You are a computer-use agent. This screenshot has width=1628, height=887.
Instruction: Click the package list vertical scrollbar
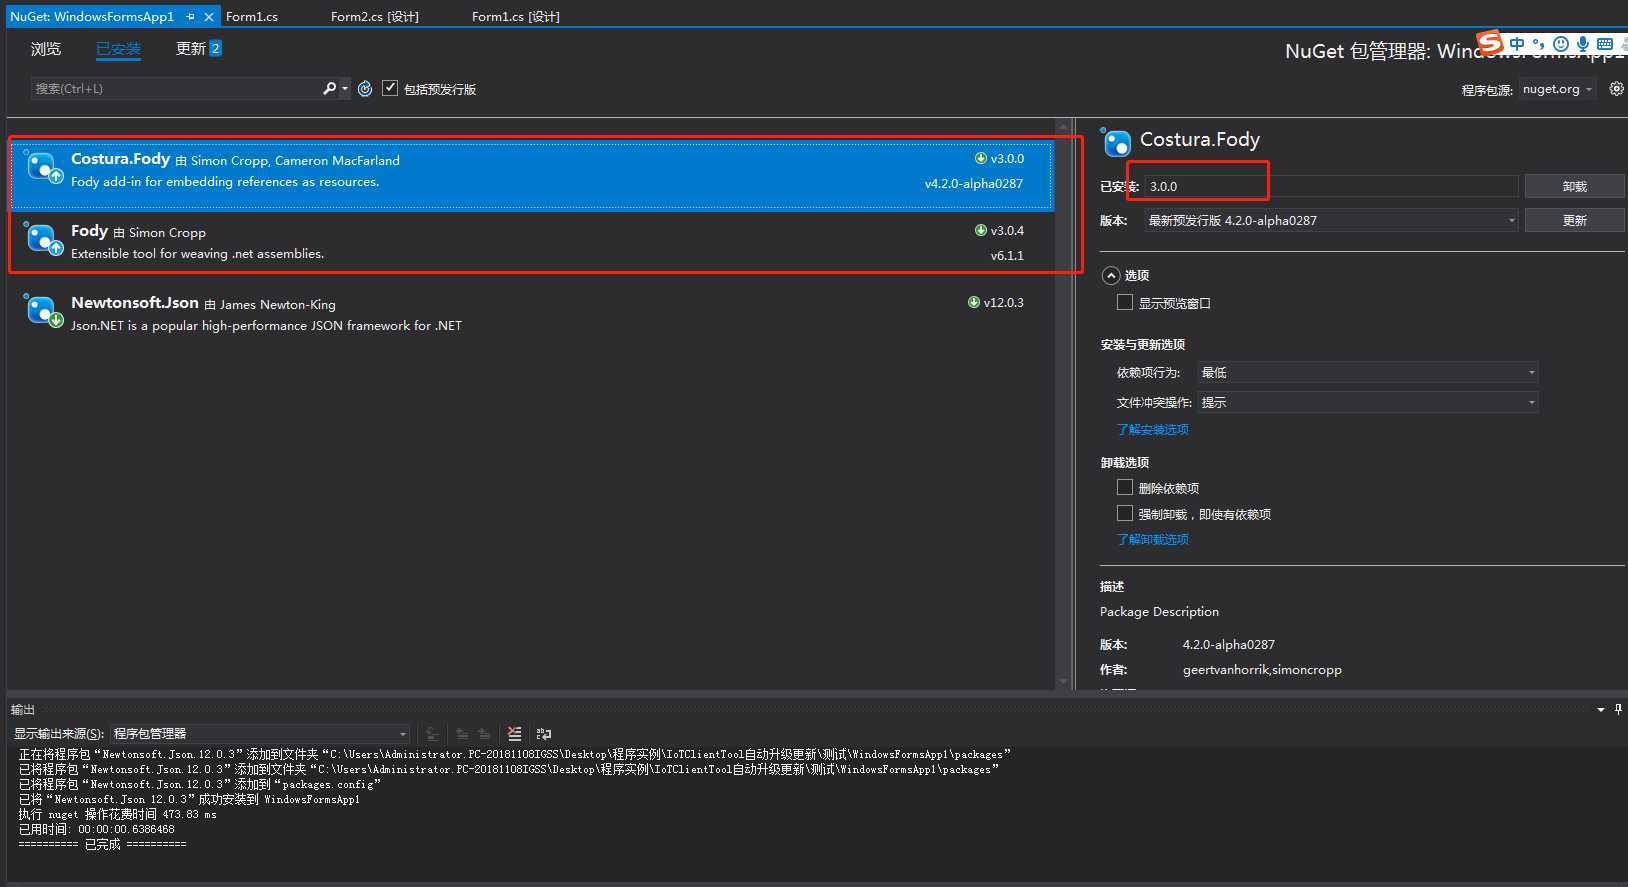[1063, 404]
